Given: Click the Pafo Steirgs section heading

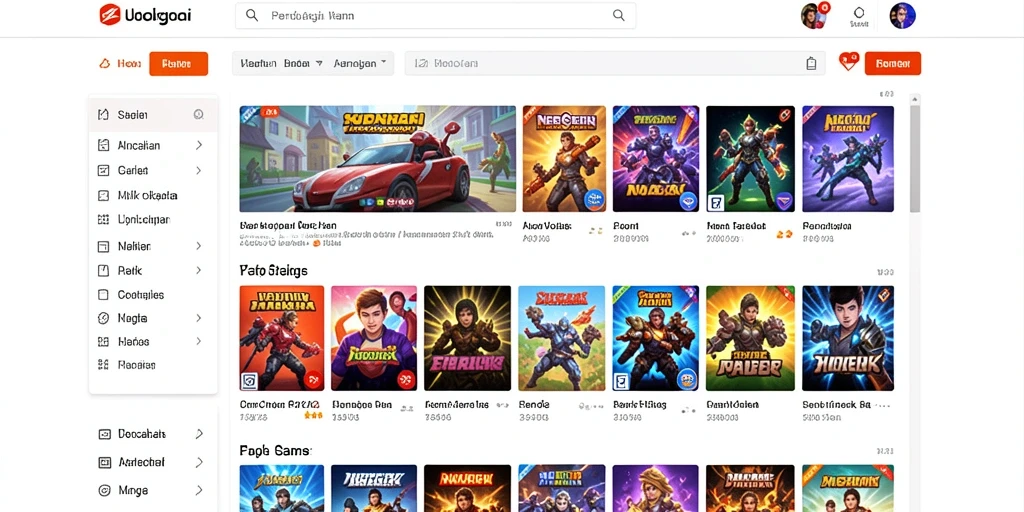Looking at the screenshot, I should pyautogui.click(x=274, y=270).
